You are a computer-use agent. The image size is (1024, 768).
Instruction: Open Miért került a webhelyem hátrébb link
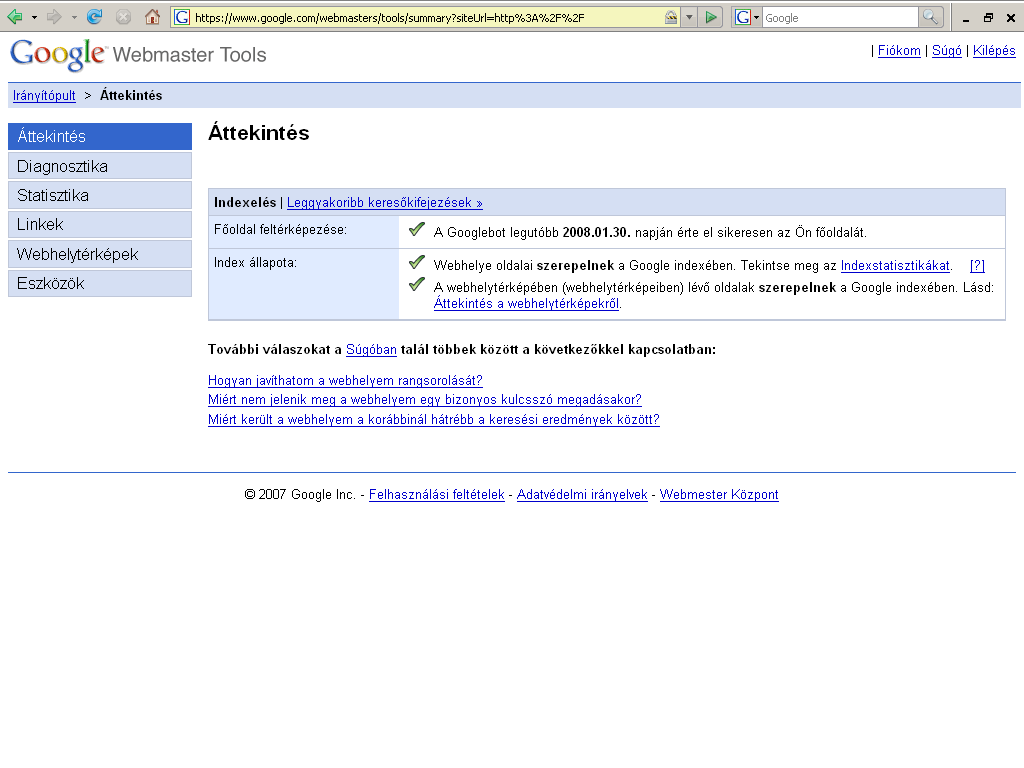click(x=434, y=420)
